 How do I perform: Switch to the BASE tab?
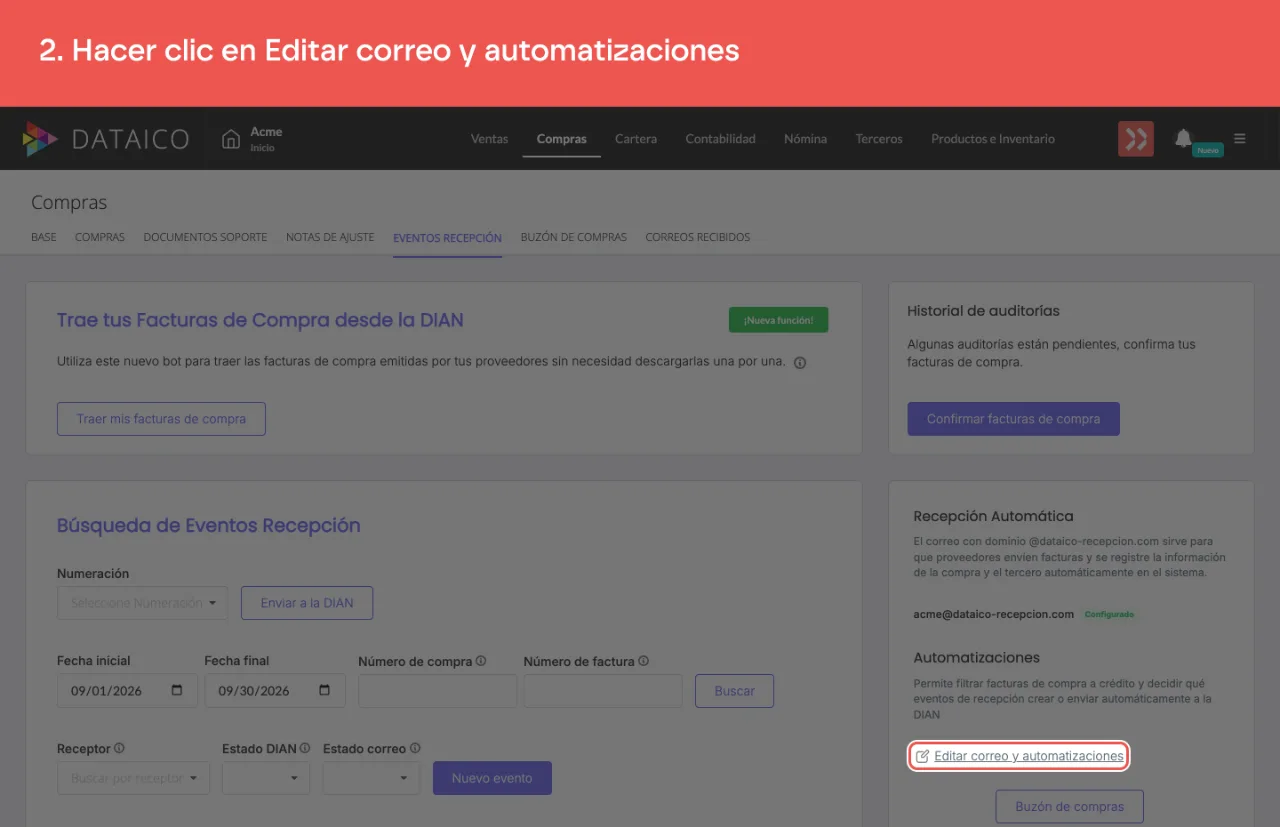[x=44, y=238]
